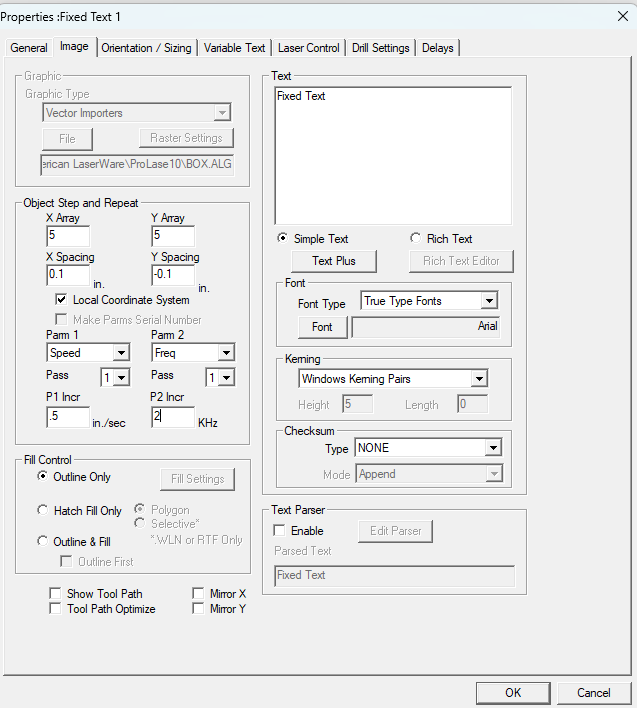Click the P2 Incr input field
The width and height of the screenshot is (637, 708).
[x=173, y=417]
